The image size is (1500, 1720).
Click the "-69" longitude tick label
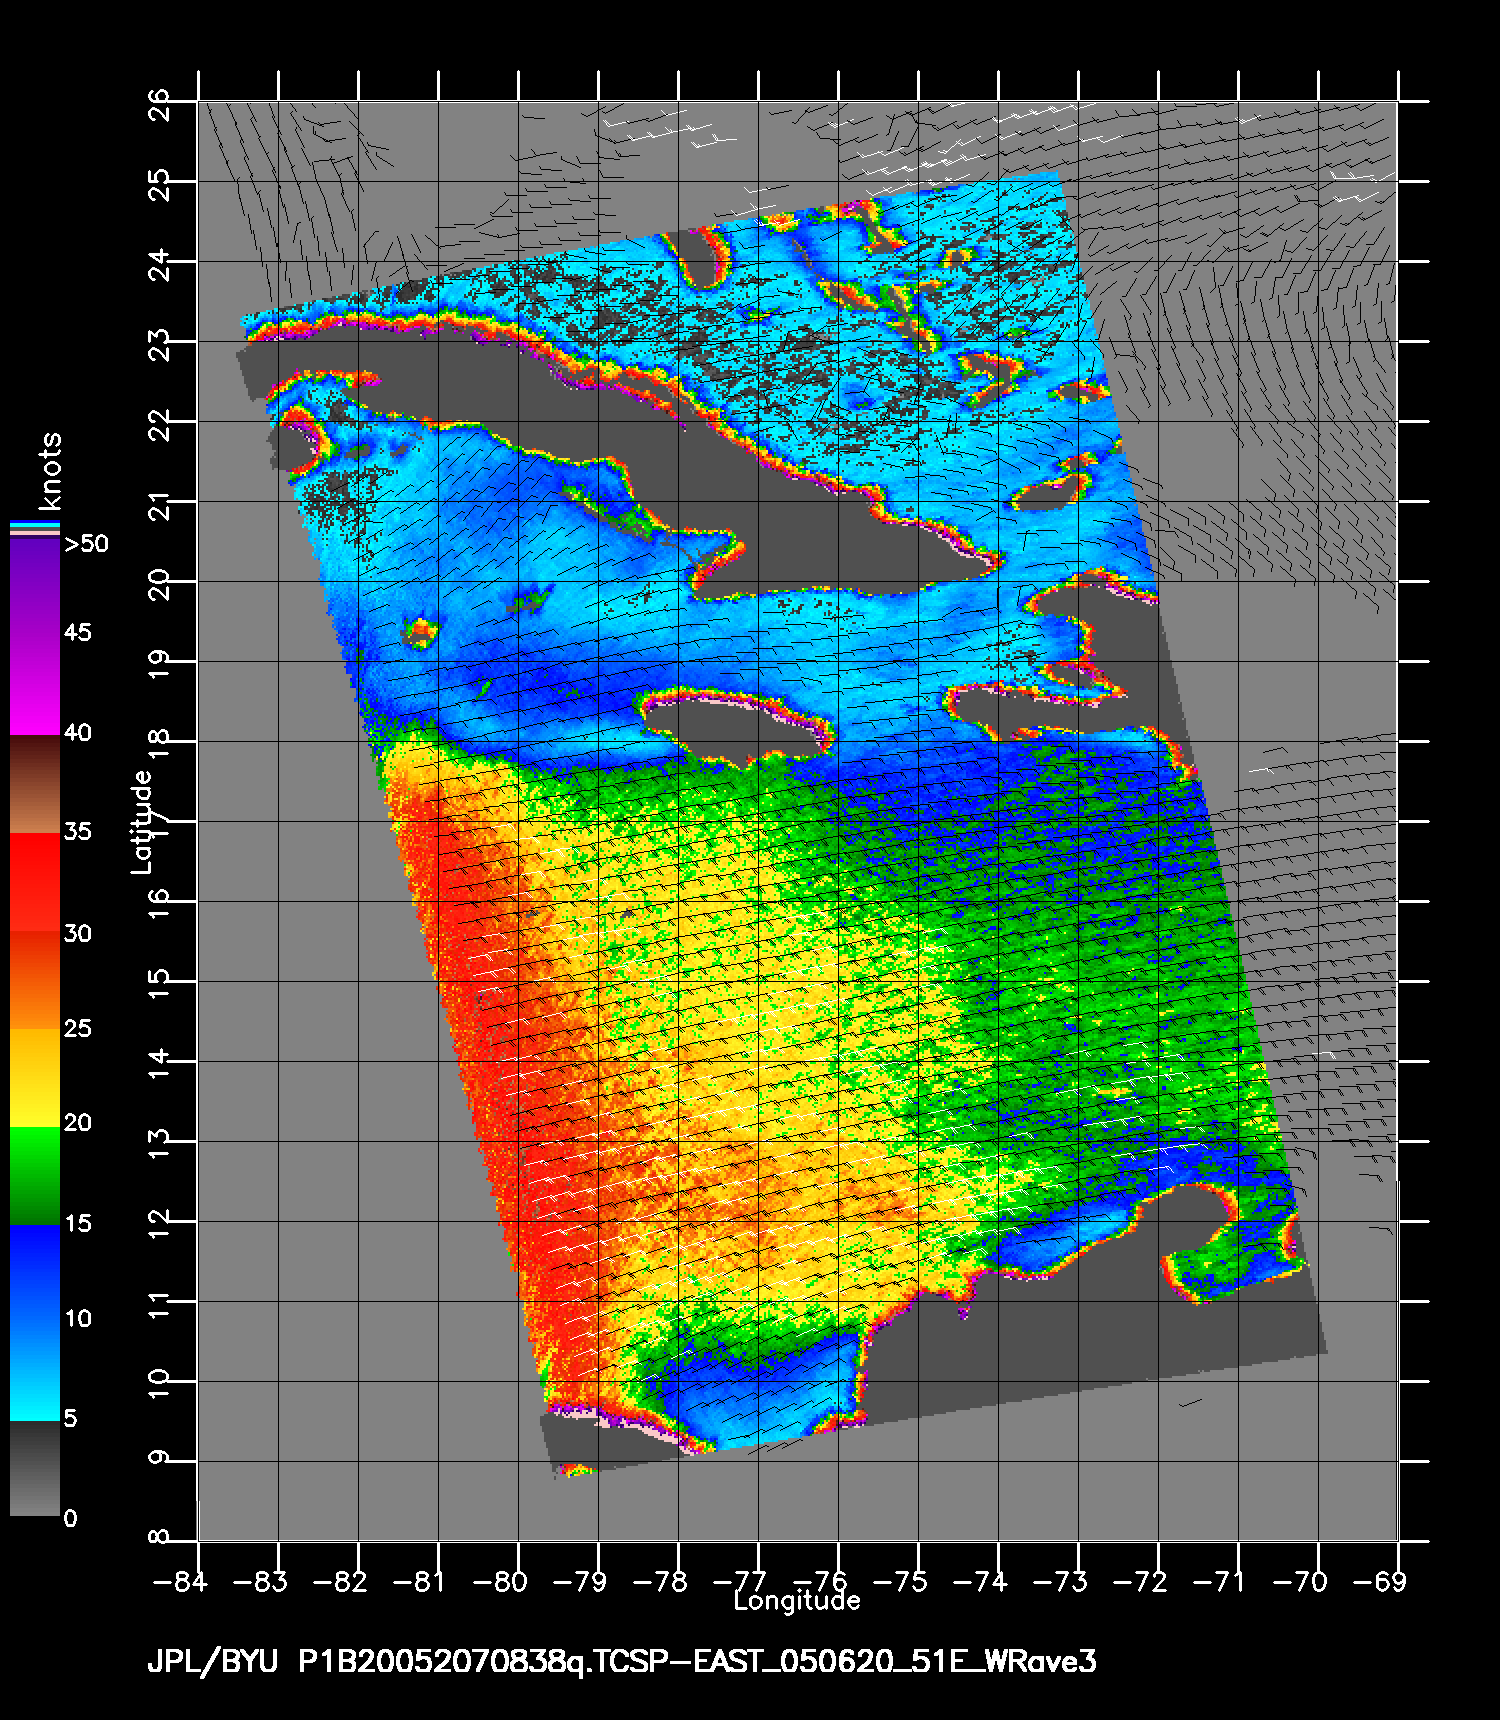point(1379,1581)
